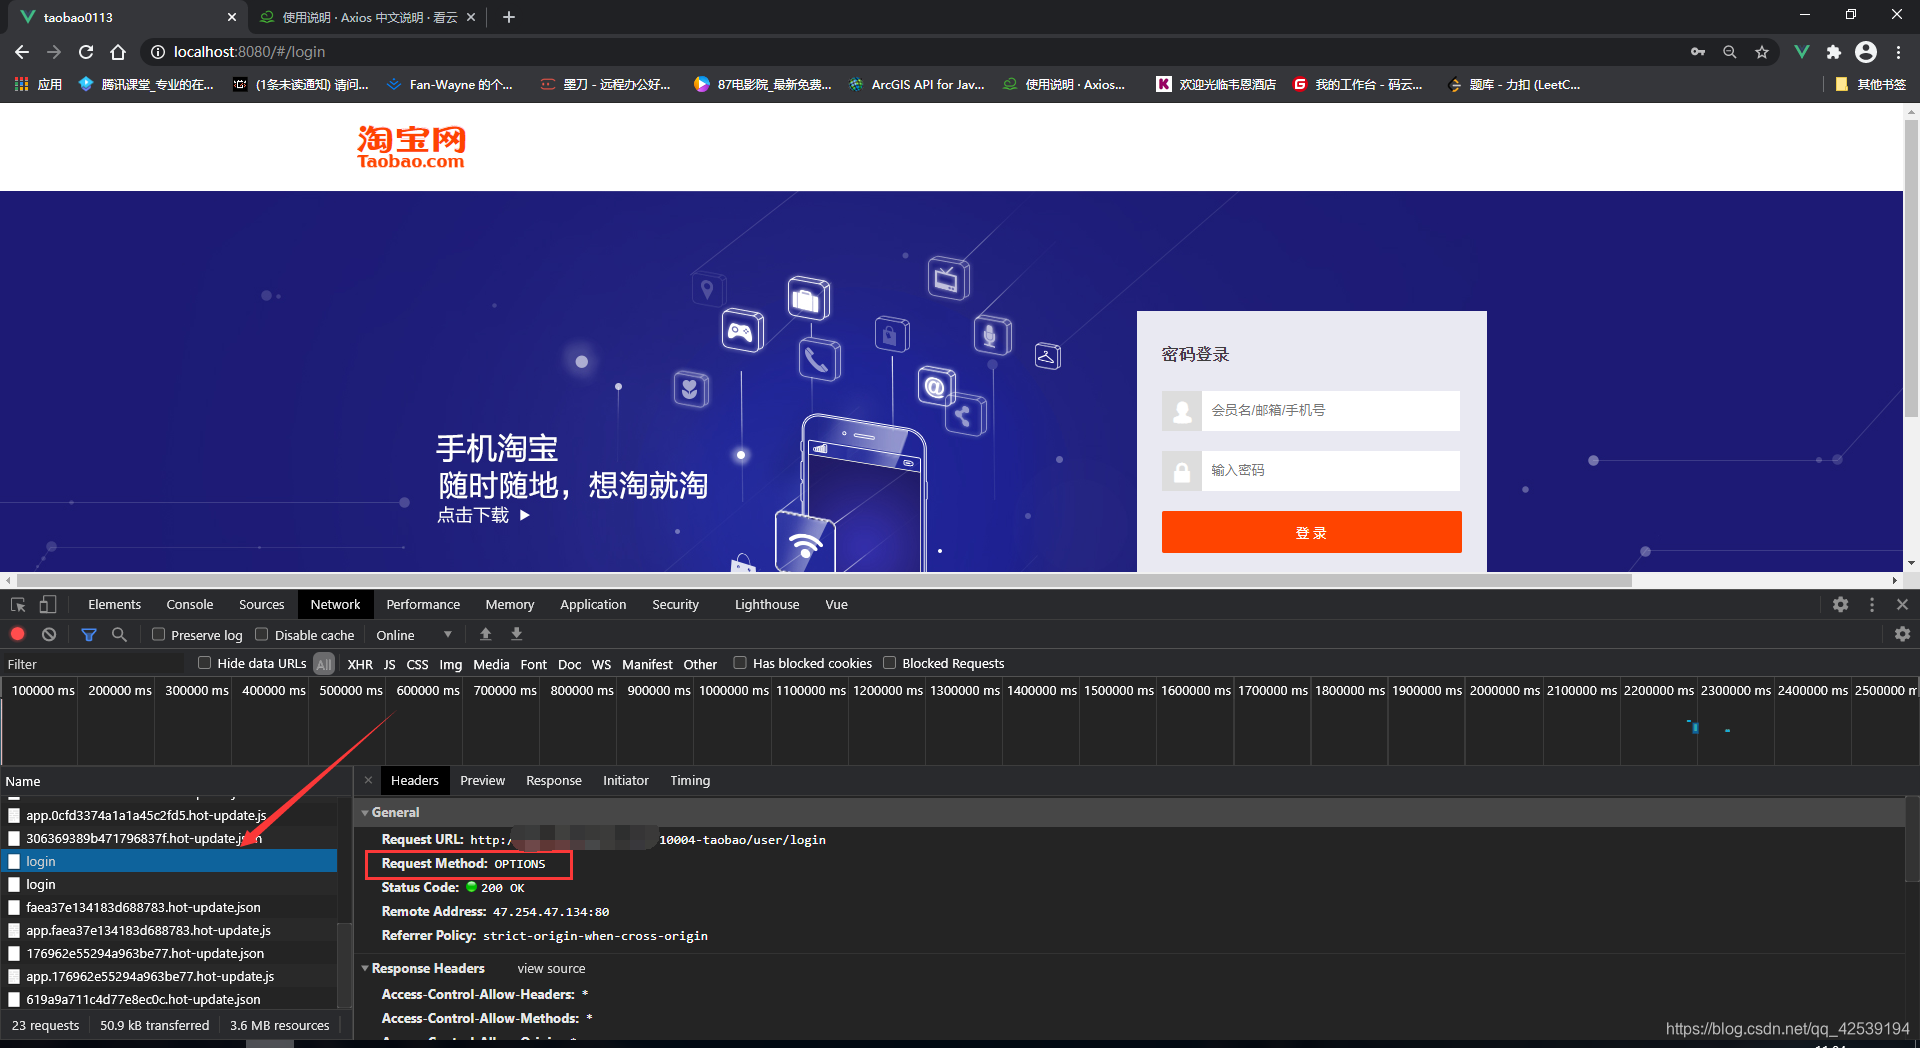The width and height of the screenshot is (1920, 1048).
Task: Enable the Preserve log checkbox
Action: tap(158, 634)
